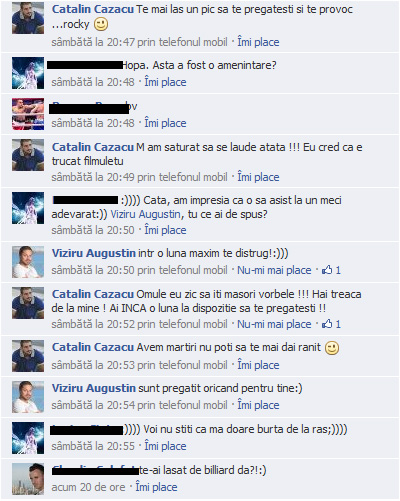
Task: Click thumbs-up icon on the 20:50 Viziru comment
Action: (x=327, y=270)
